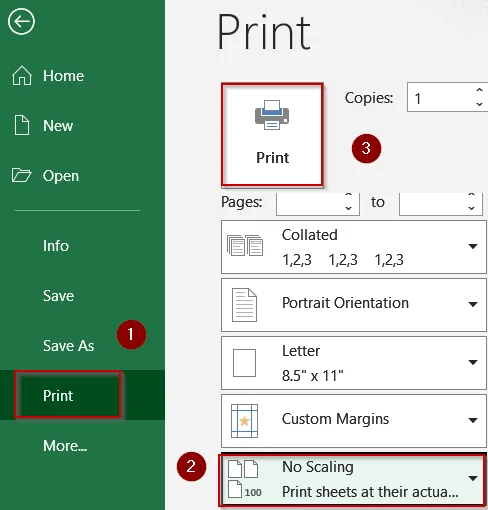The image size is (488, 510).
Task: Click the Collated stacked pages icon
Action: pos(245,246)
